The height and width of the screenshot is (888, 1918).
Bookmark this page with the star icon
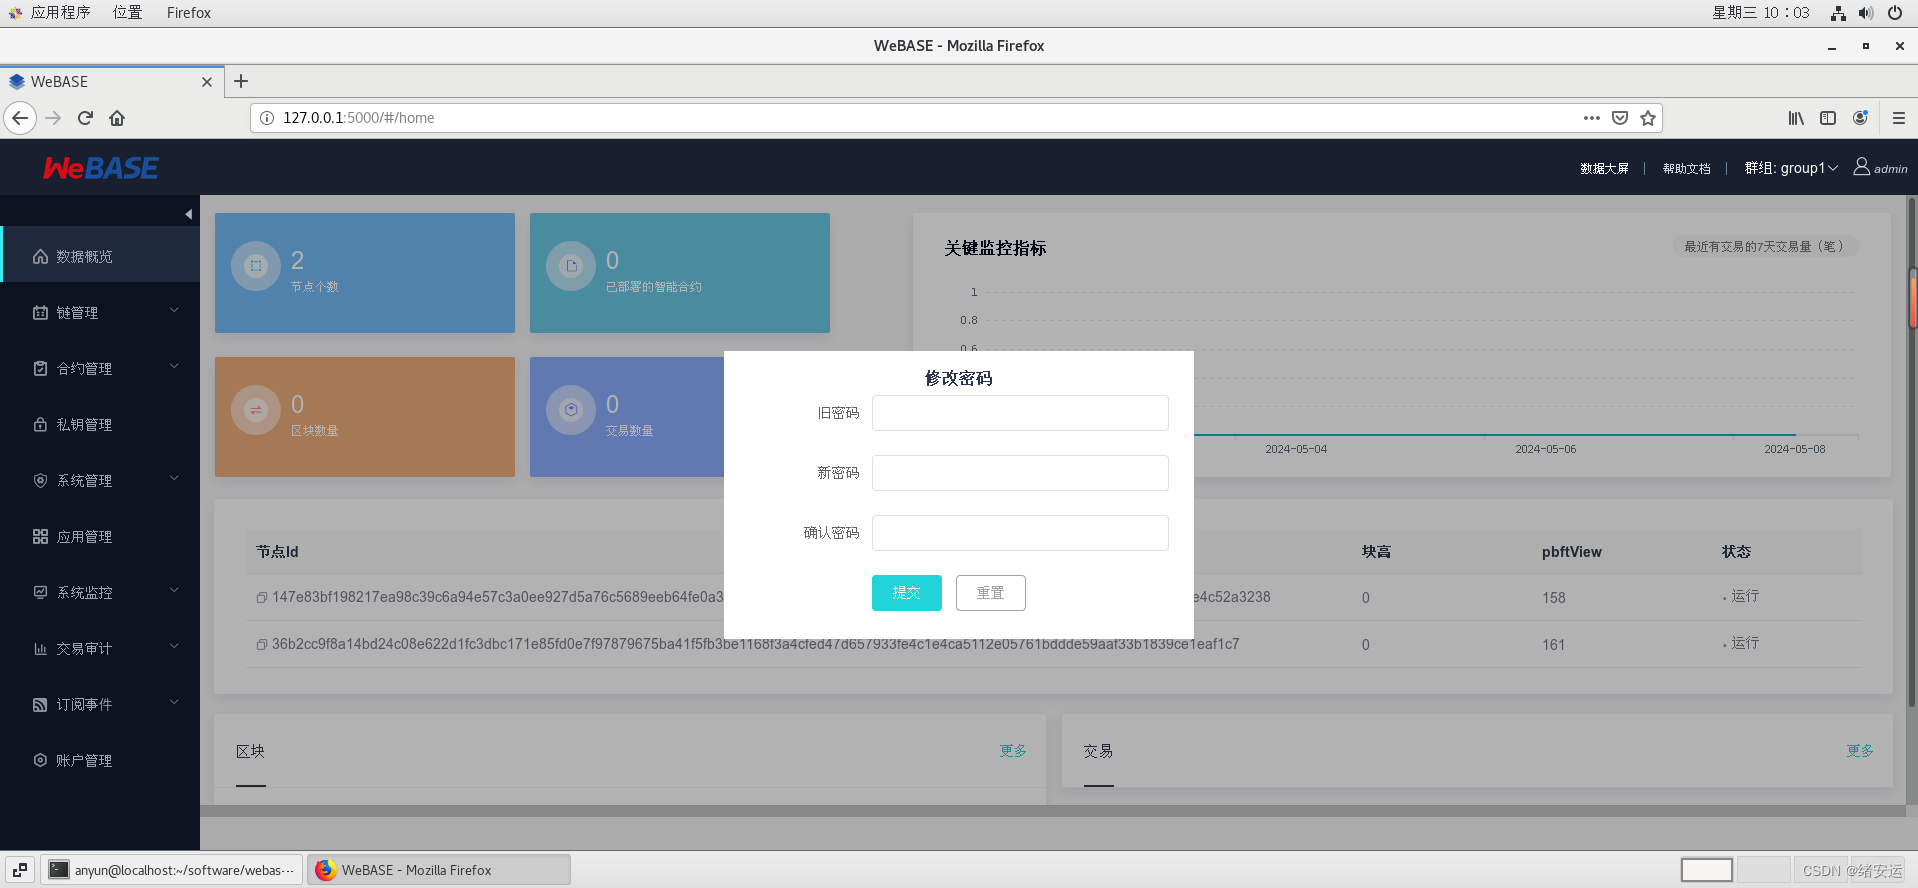[x=1648, y=118]
